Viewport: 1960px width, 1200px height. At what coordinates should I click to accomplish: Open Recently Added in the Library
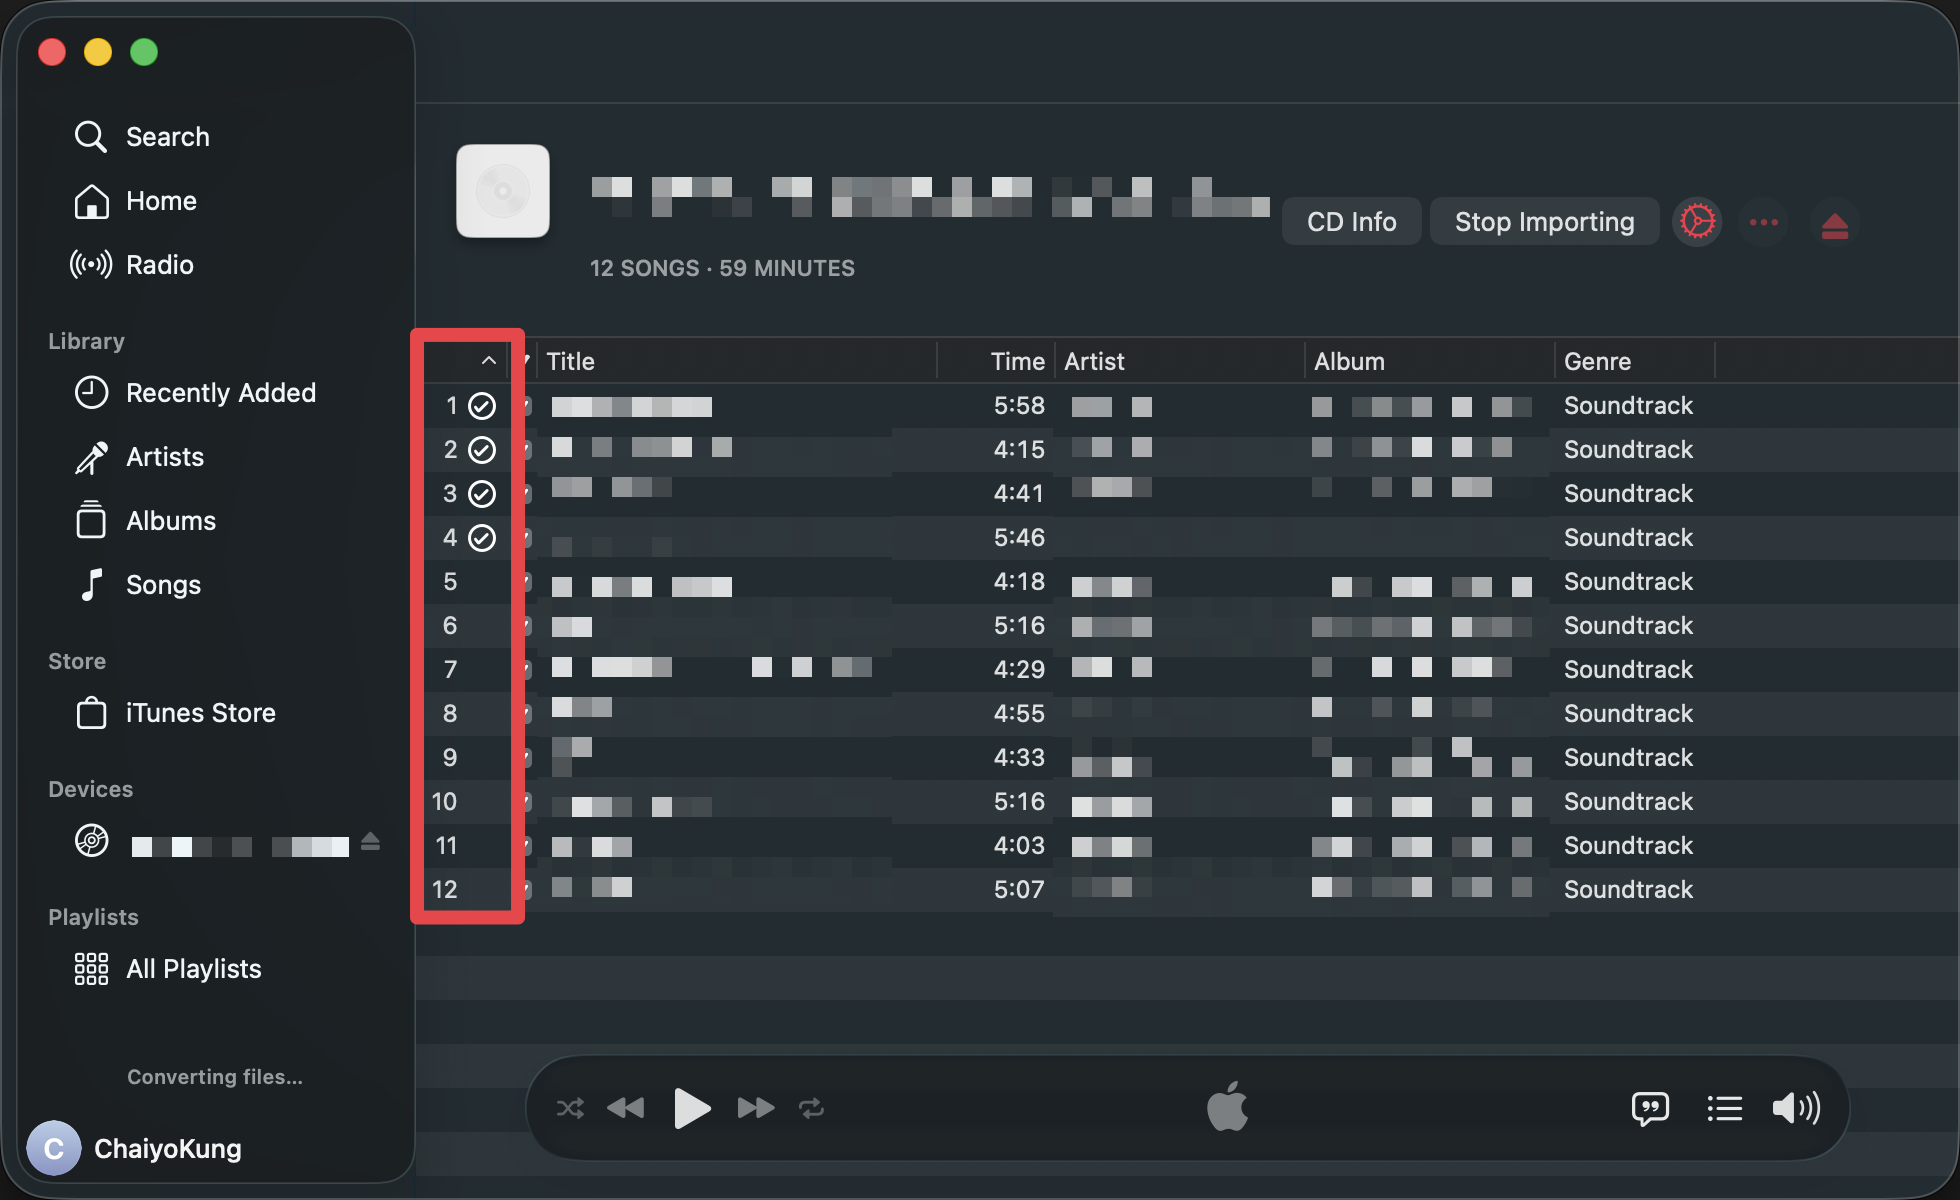[220, 393]
